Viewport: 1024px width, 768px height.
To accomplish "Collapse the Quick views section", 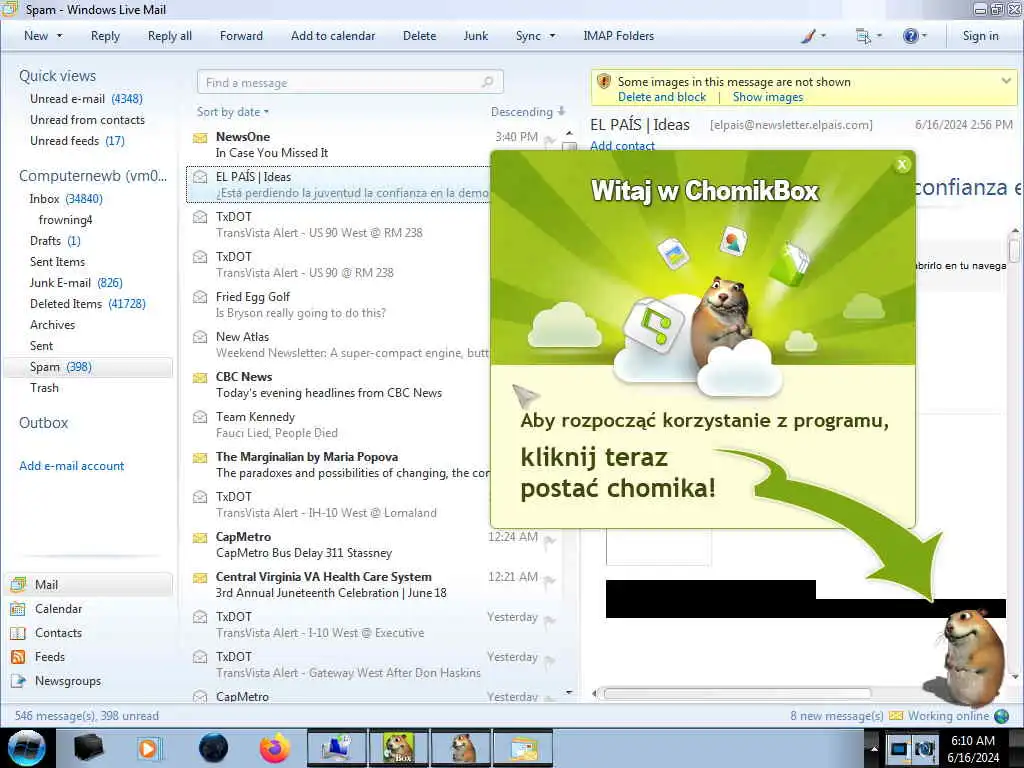I will 57,76.
